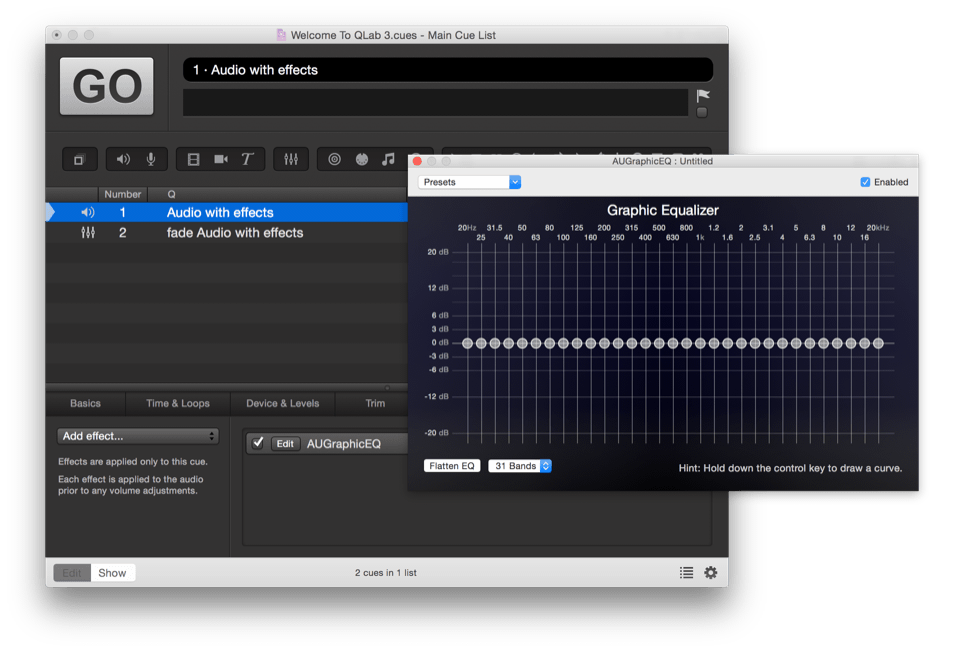
Task: Add an Audio cue from toolbar
Action: click(x=123, y=159)
